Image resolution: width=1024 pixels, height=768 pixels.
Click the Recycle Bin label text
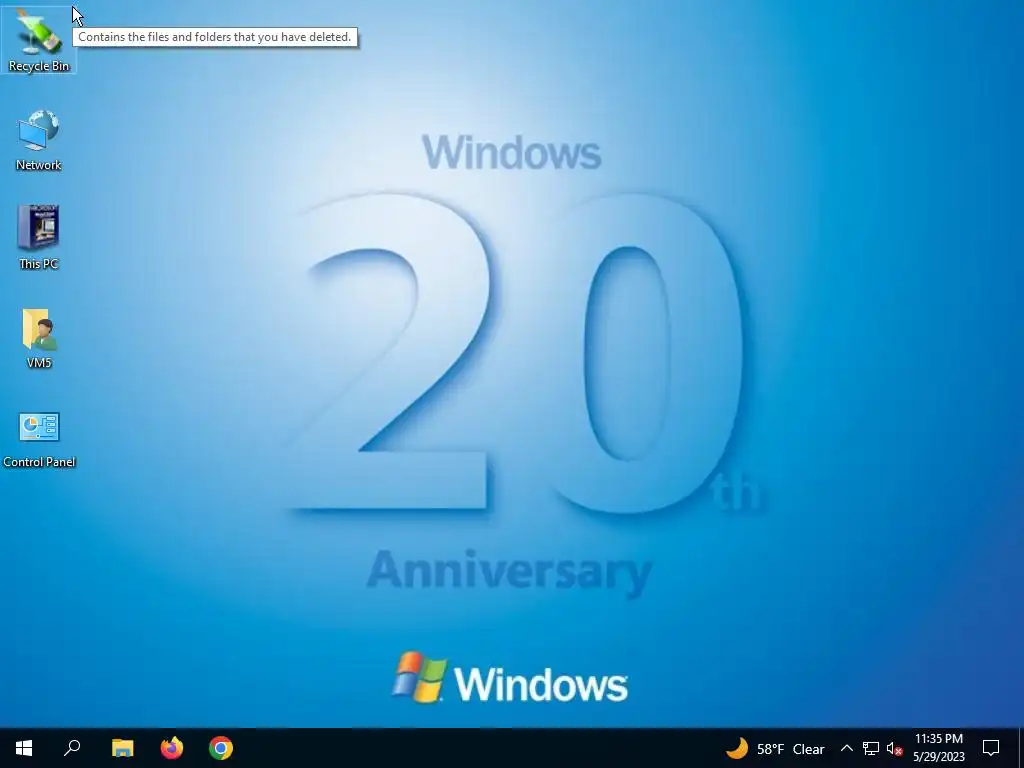click(39, 66)
